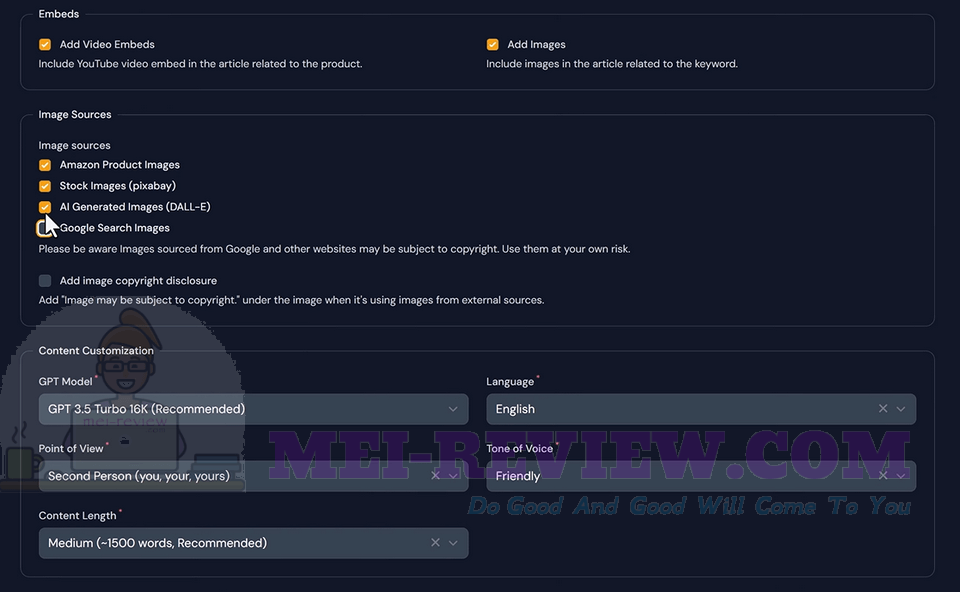Screen dimensions: 960x592
Task: Click the Image sources sub-label
Action: click(x=75, y=145)
